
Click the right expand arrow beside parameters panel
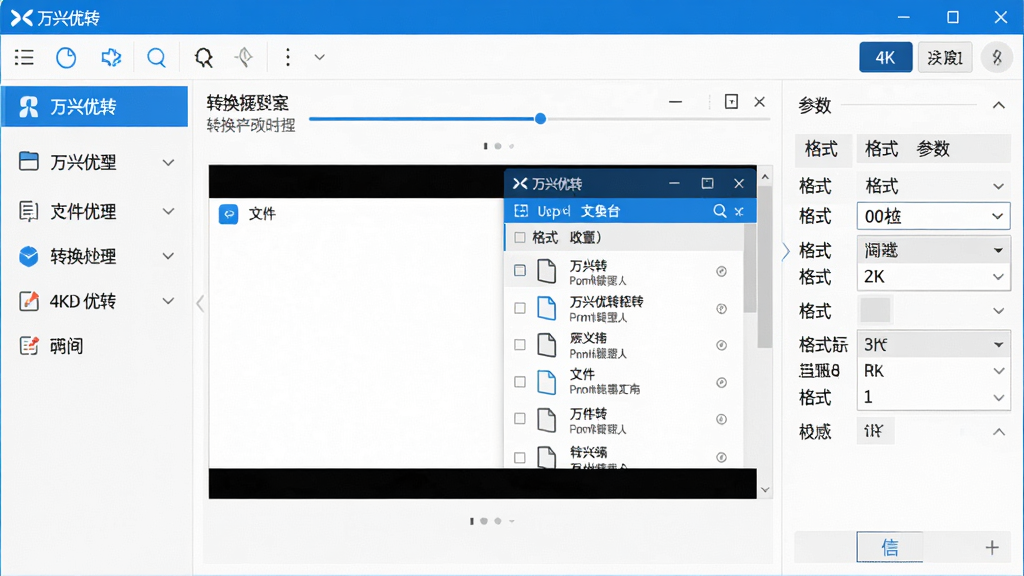tap(786, 251)
